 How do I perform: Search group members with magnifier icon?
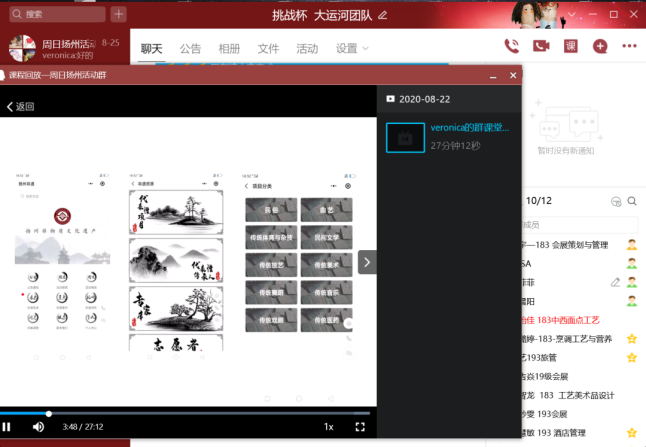click(632, 201)
